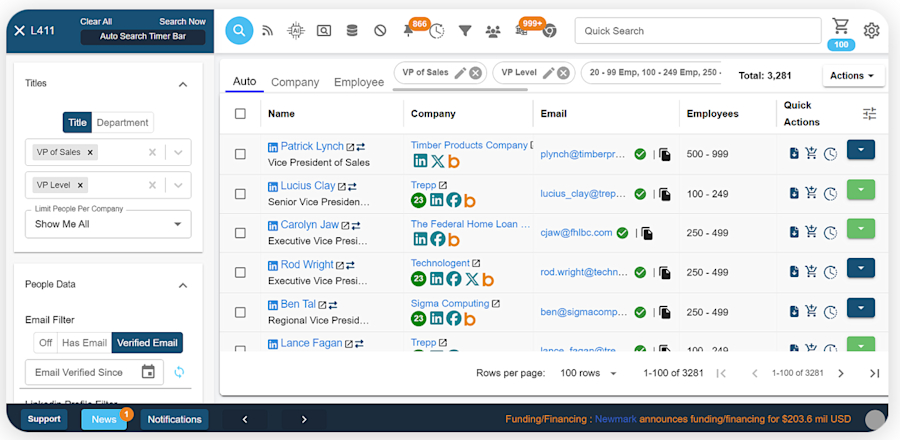Set Email Filter to Verified Email

(x=147, y=342)
